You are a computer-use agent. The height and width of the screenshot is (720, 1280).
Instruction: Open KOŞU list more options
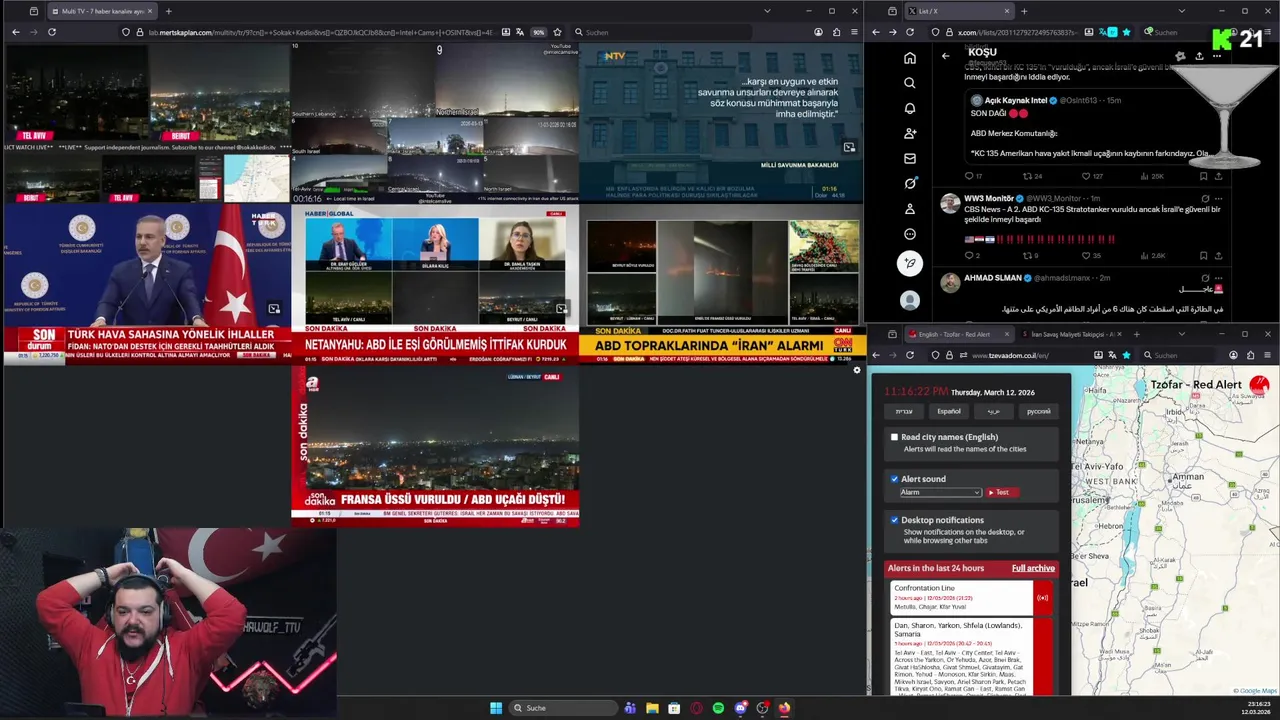[1217, 56]
